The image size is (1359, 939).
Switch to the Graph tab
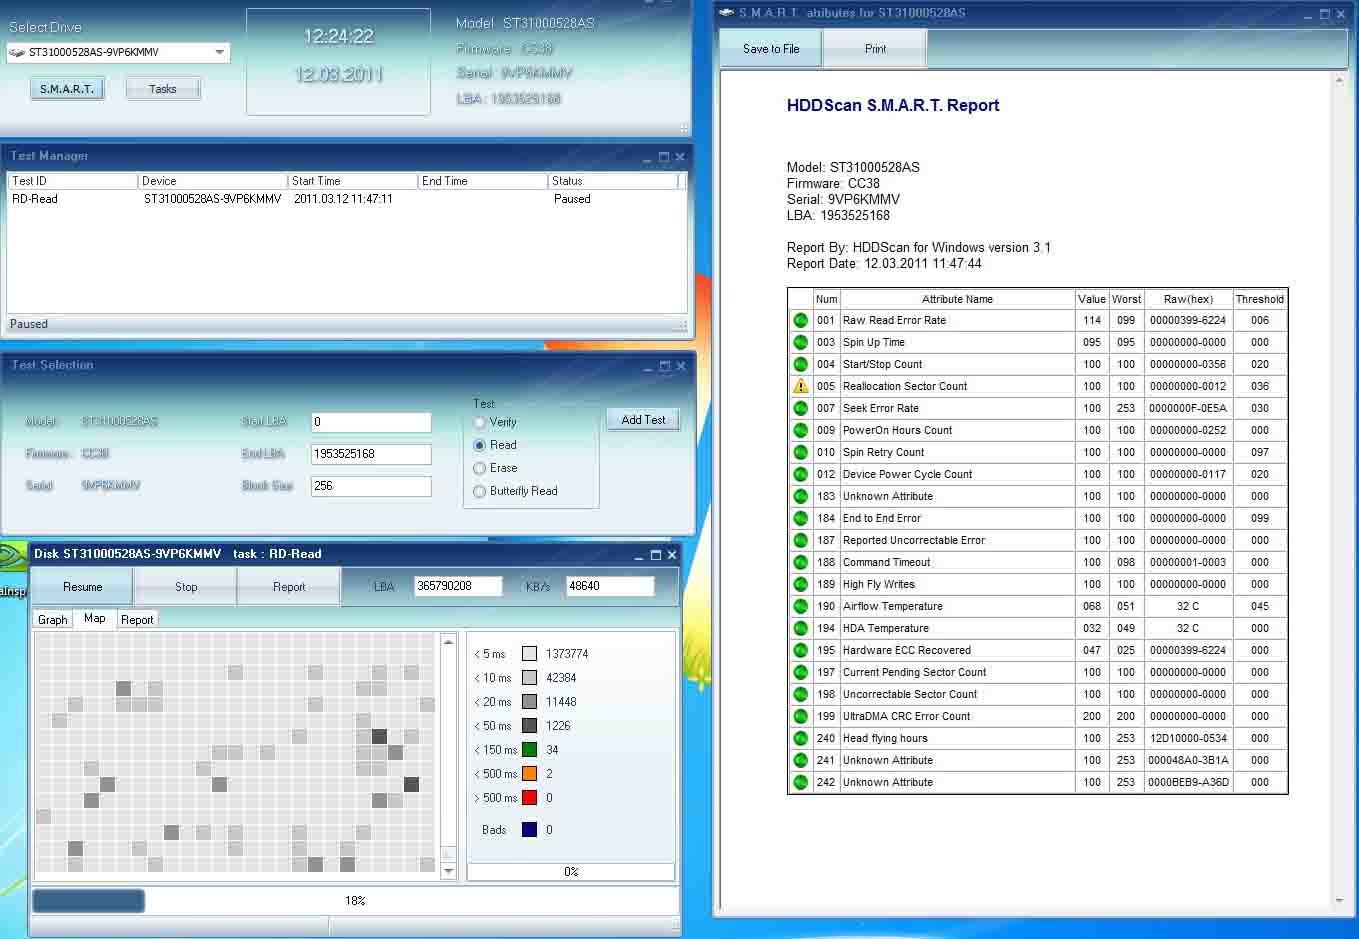tap(52, 620)
